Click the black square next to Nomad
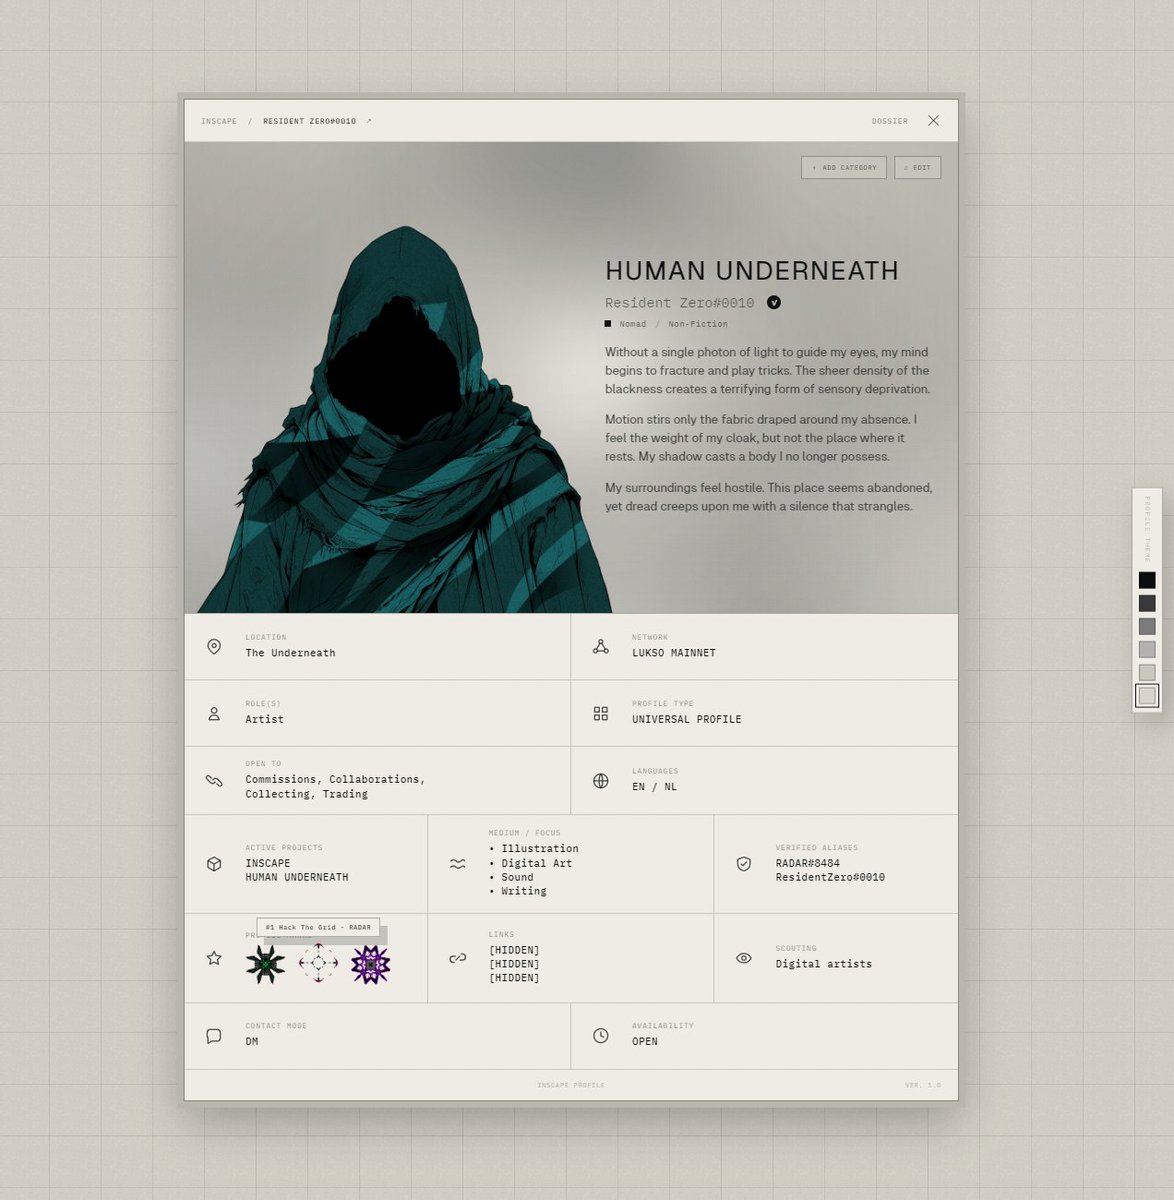This screenshot has height=1200, width=1174. click(x=607, y=324)
